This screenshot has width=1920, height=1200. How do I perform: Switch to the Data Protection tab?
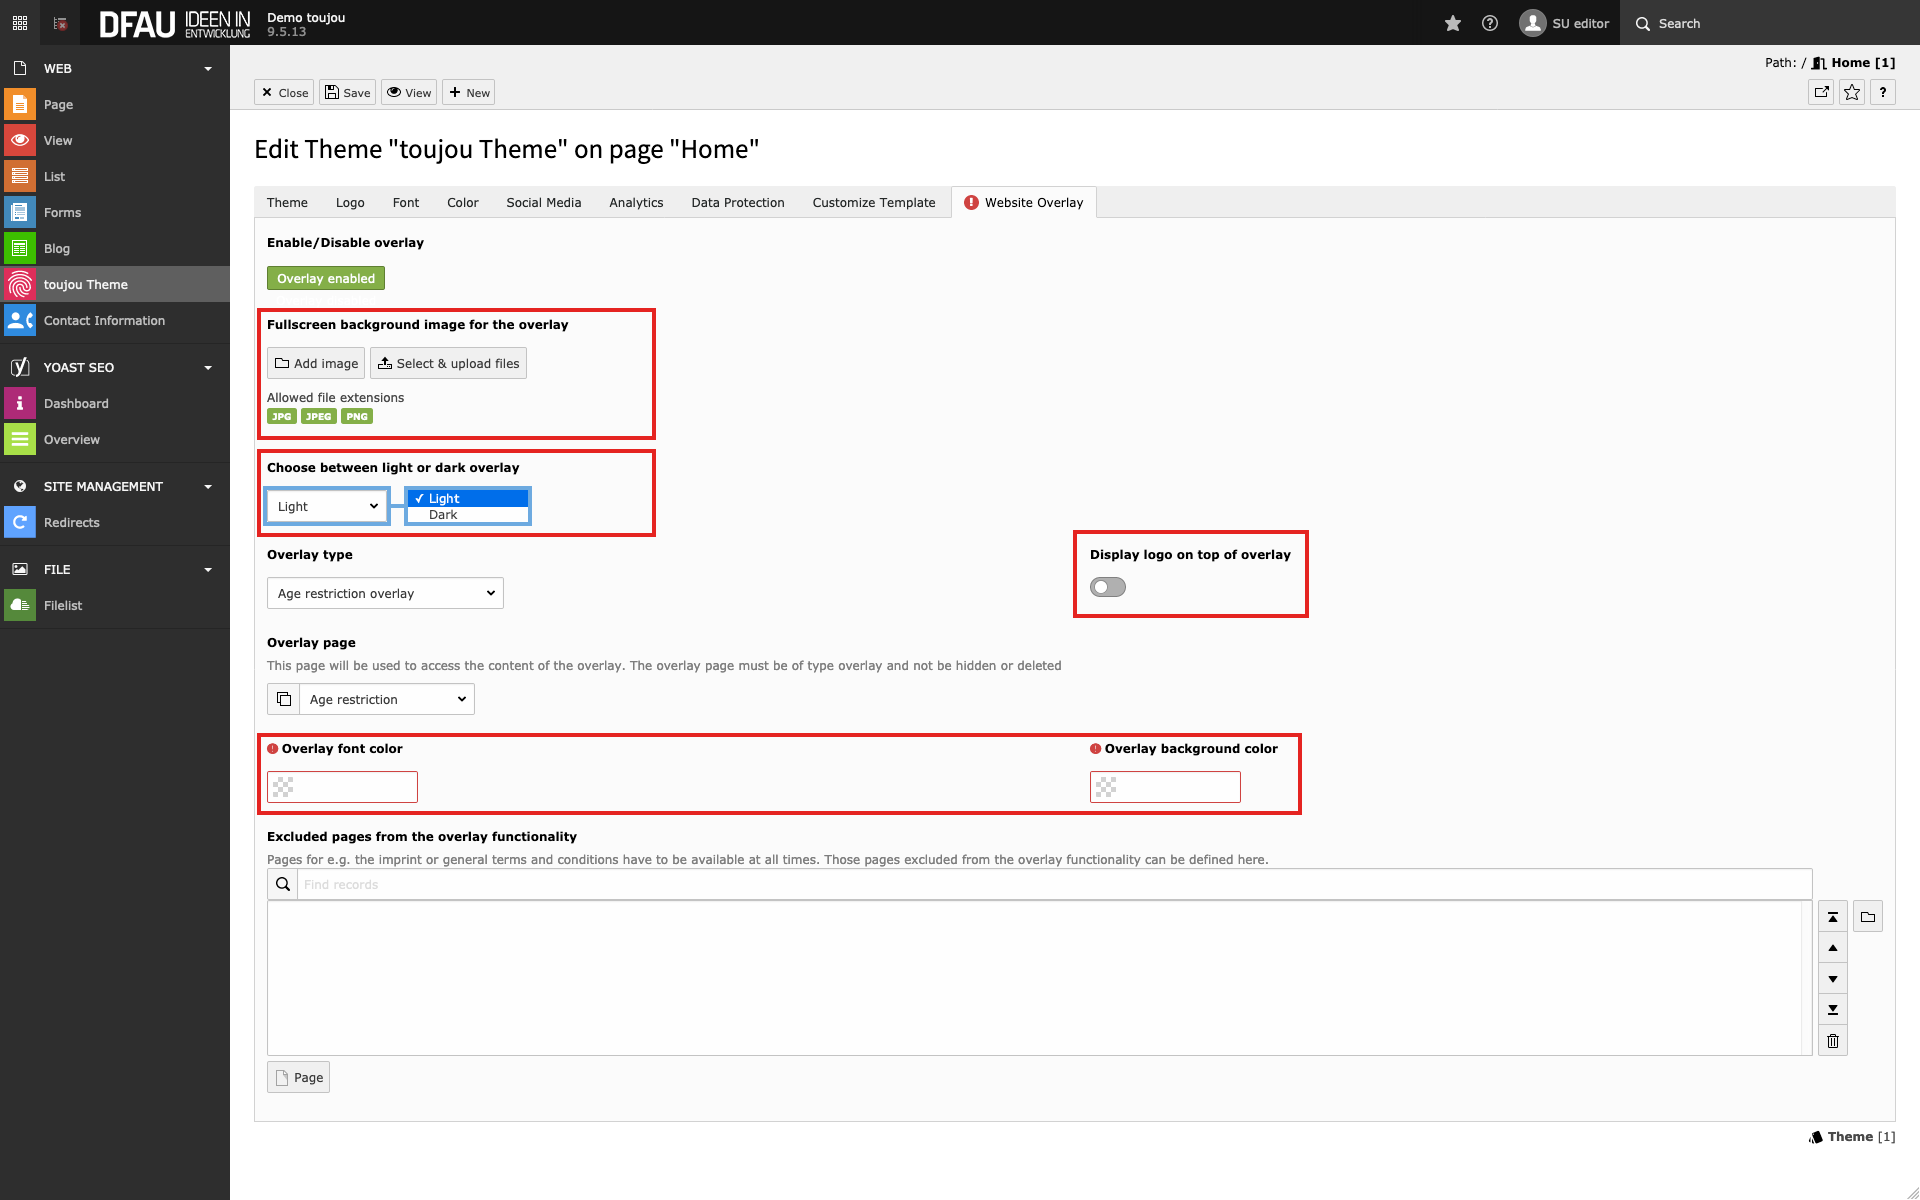(738, 203)
